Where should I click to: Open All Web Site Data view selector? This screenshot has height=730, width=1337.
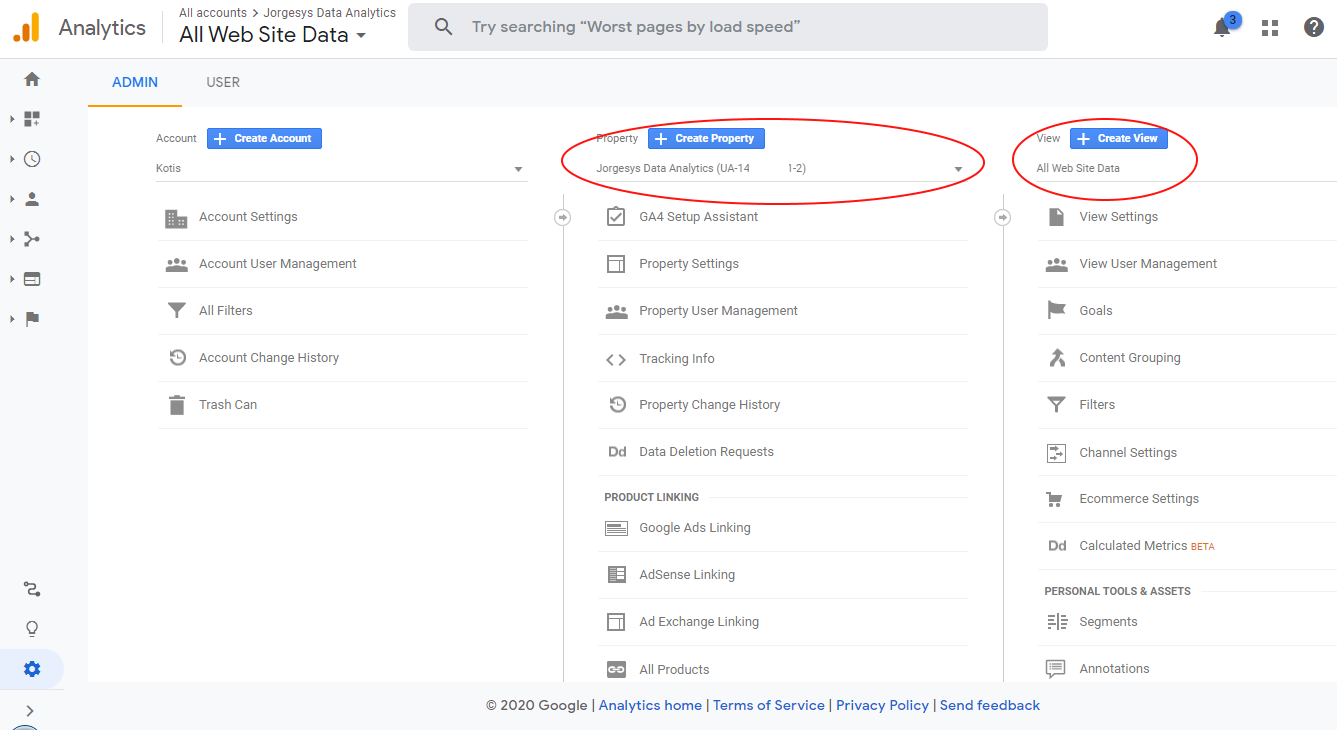[x=272, y=35]
